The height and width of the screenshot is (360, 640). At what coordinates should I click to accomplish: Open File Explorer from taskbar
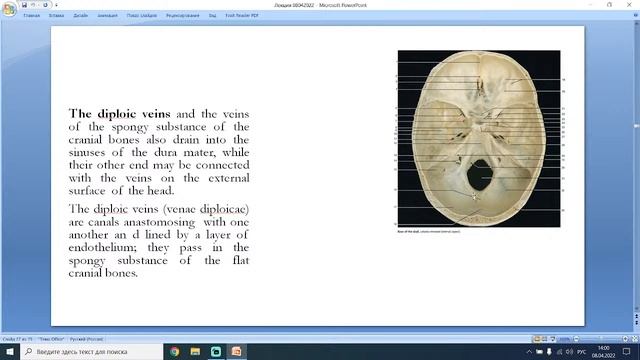[x=195, y=351]
